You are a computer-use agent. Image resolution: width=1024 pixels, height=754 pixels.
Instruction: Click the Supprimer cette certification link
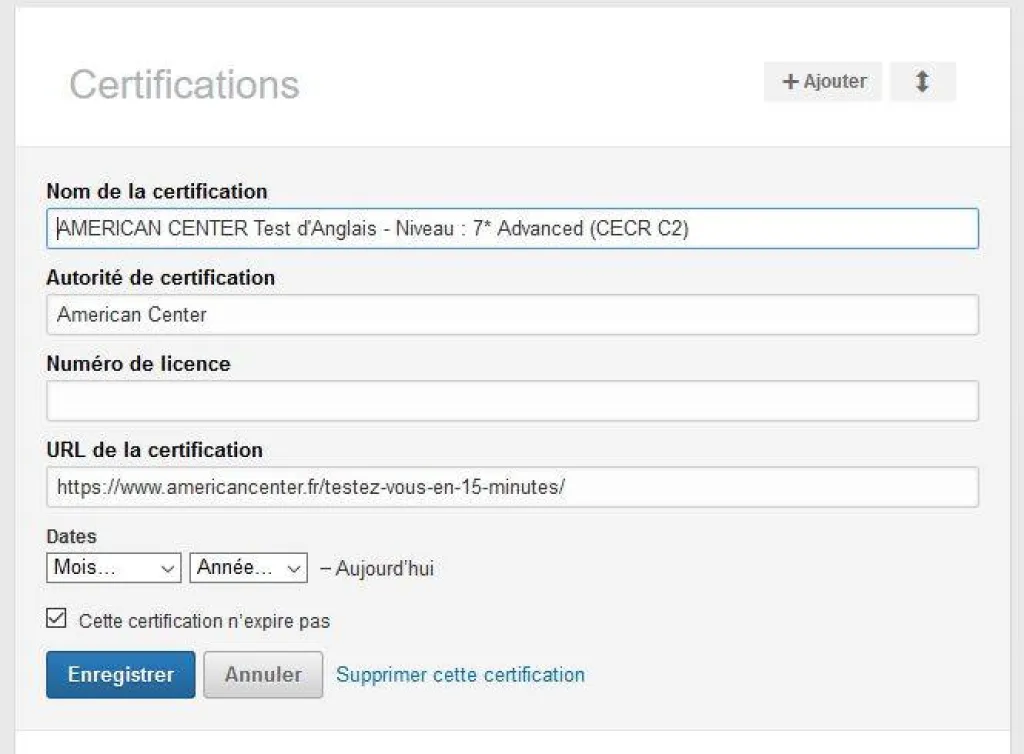pyautogui.click(x=460, y=675)
